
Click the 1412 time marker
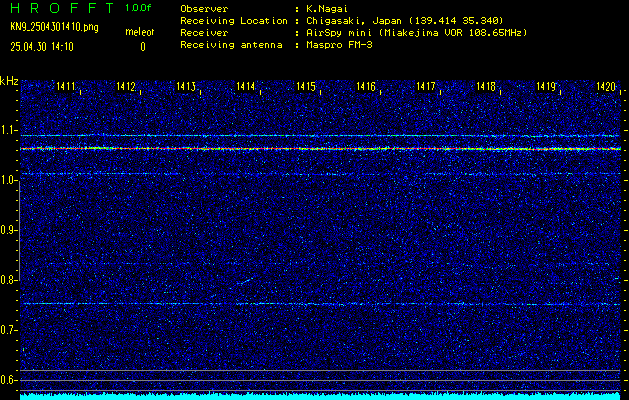126,86
